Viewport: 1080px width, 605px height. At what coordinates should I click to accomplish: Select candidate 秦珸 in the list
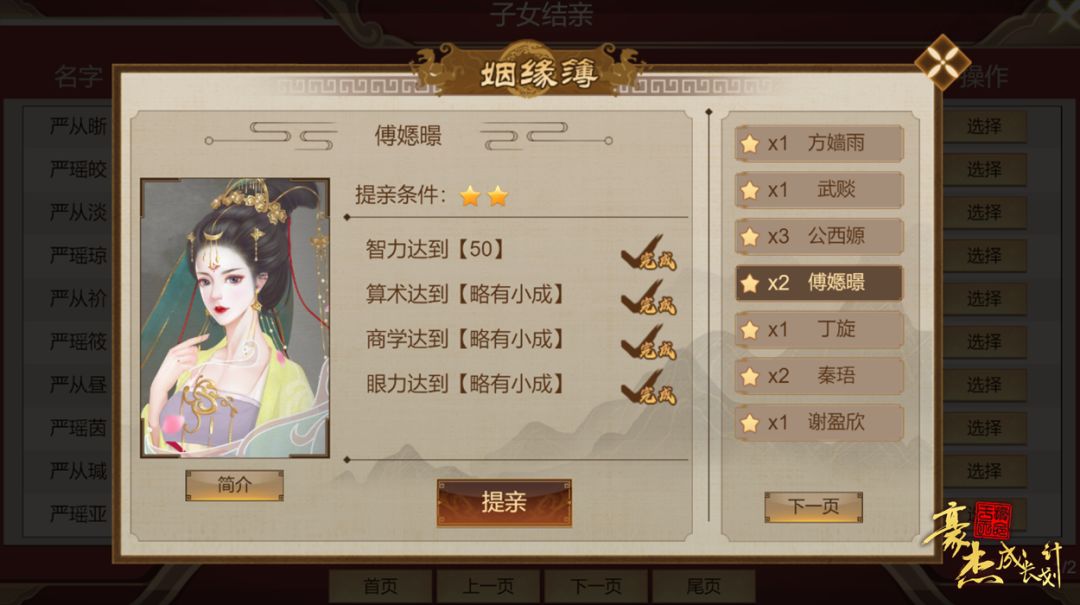point(819,376)
